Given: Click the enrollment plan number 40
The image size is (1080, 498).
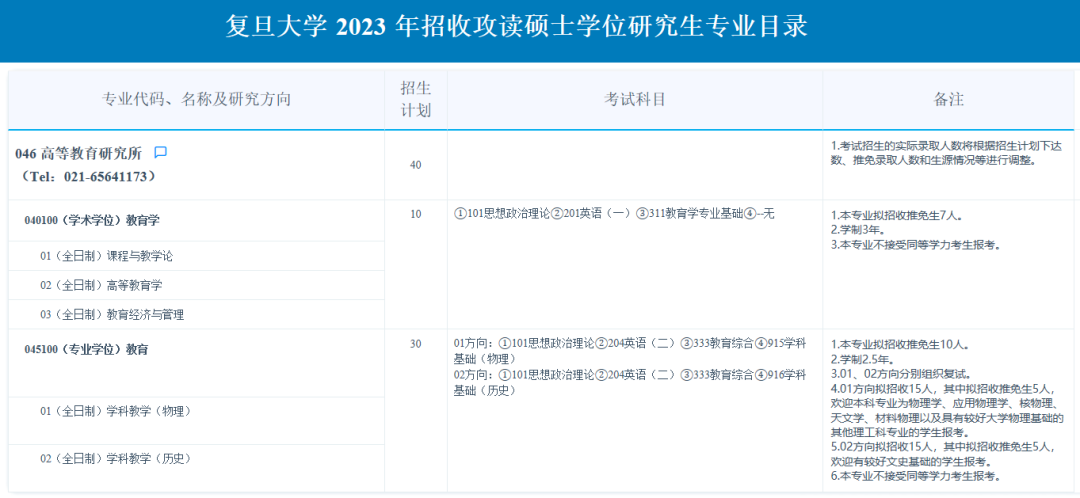Looking at the screenshot, I should pyautogui.click(x=416, y=164).
